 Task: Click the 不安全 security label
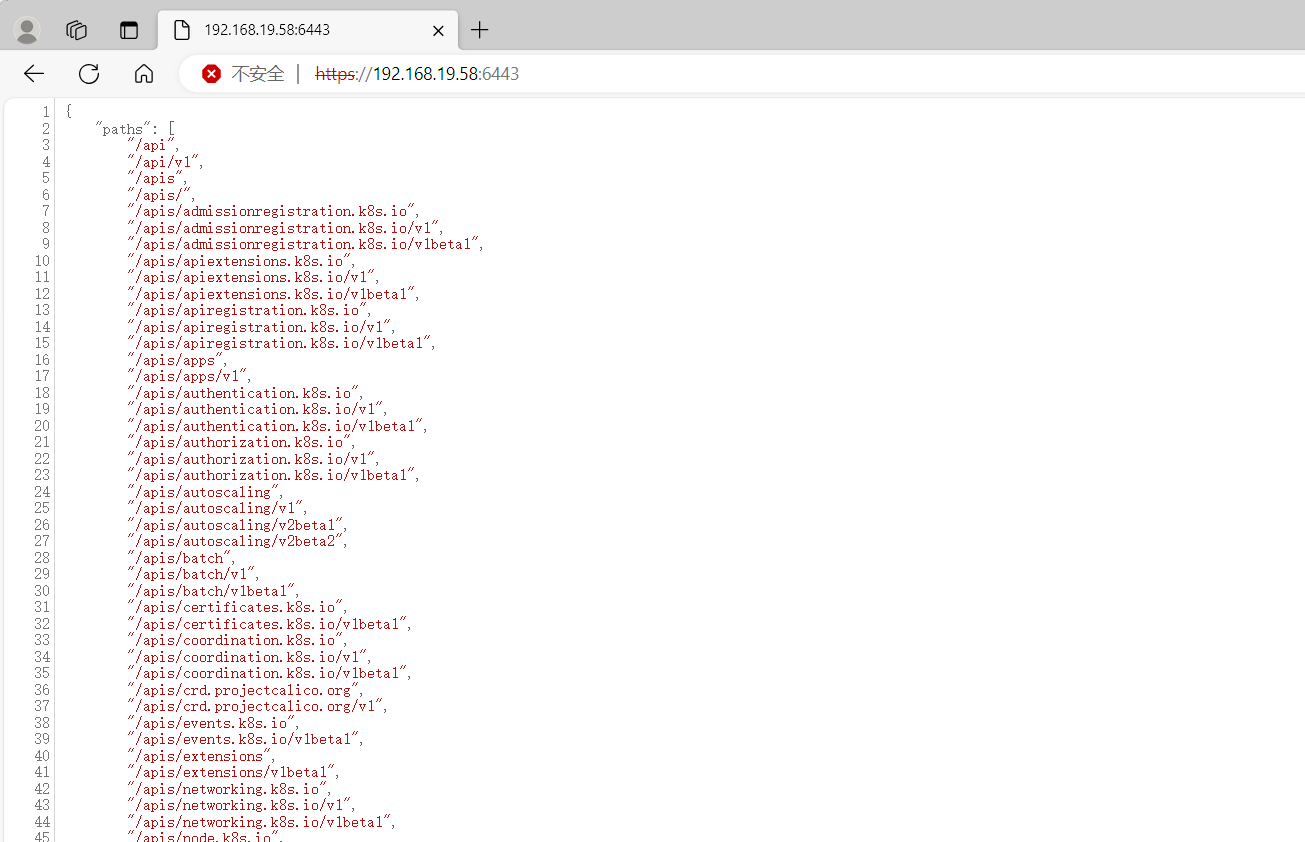coord(258,74)
